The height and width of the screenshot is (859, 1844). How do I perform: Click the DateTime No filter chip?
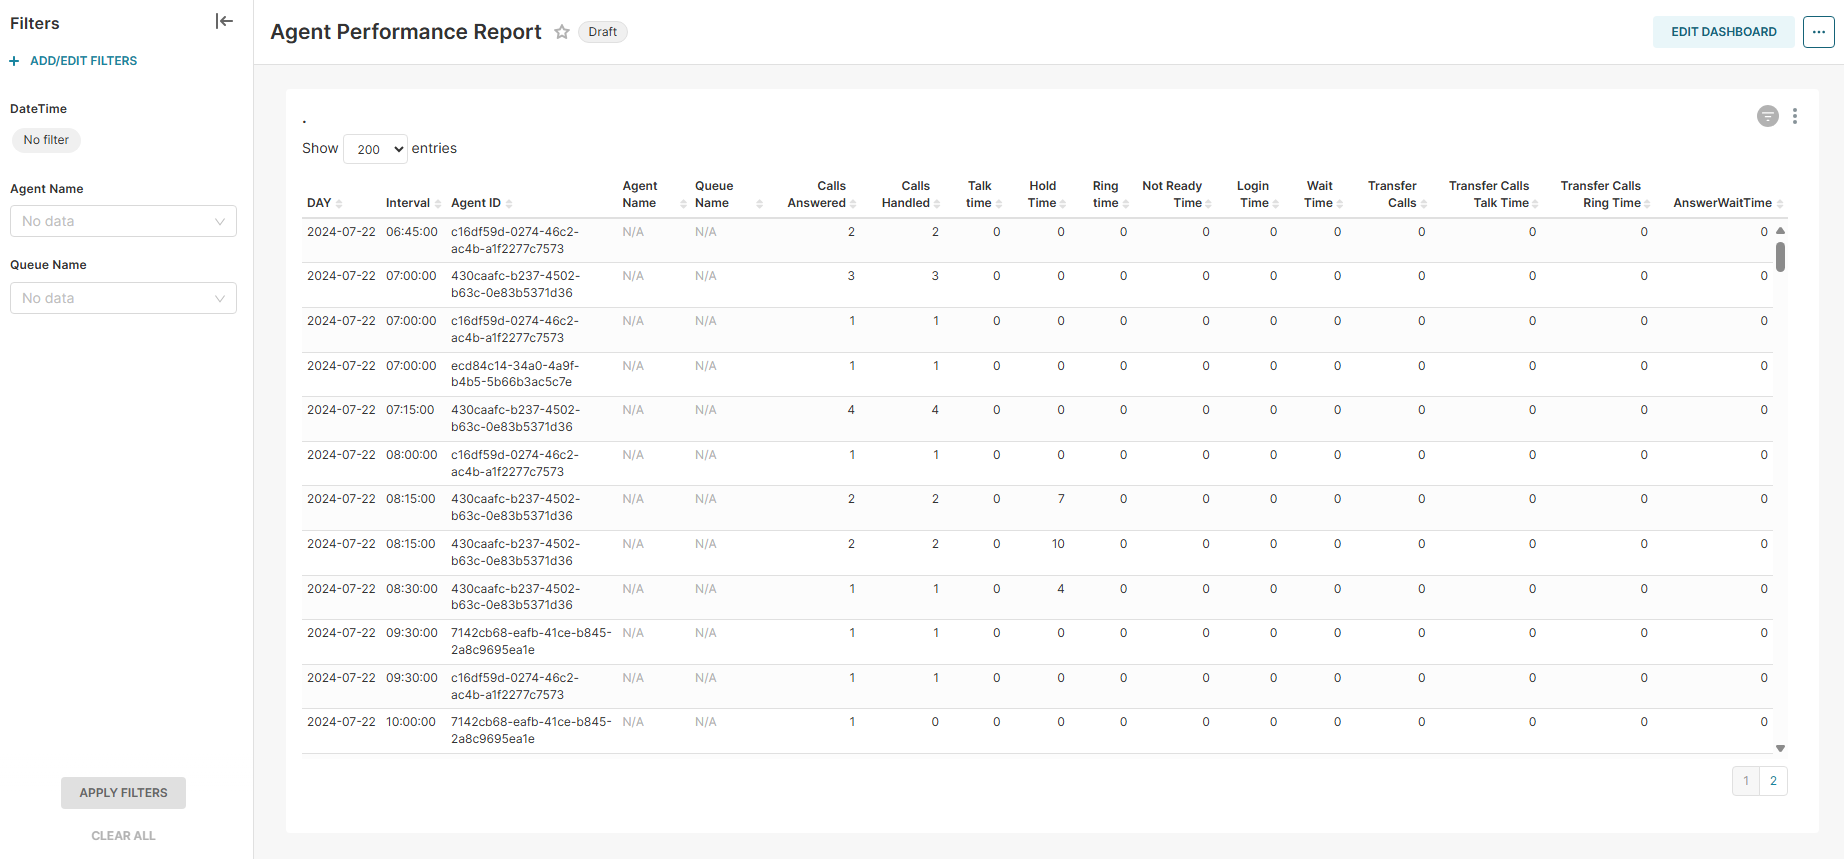pos(46,140)
